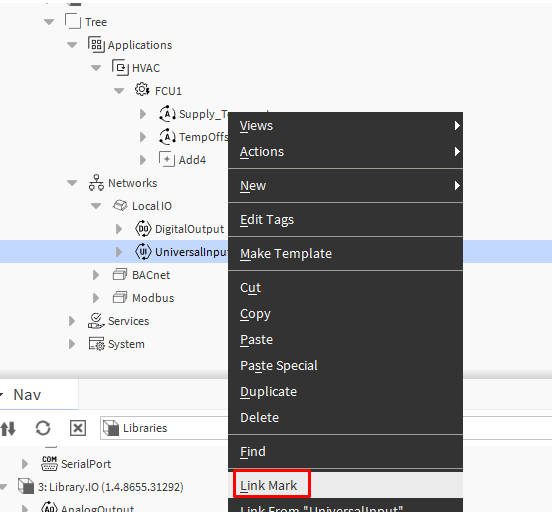Expand the Add4 tree node
552x512 pixels.
point(143,160)
